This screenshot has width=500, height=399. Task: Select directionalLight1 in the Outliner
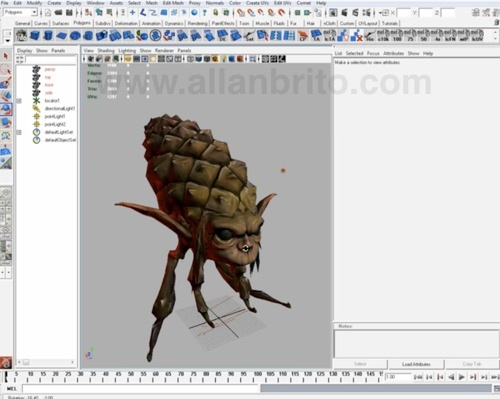[60, 109]
